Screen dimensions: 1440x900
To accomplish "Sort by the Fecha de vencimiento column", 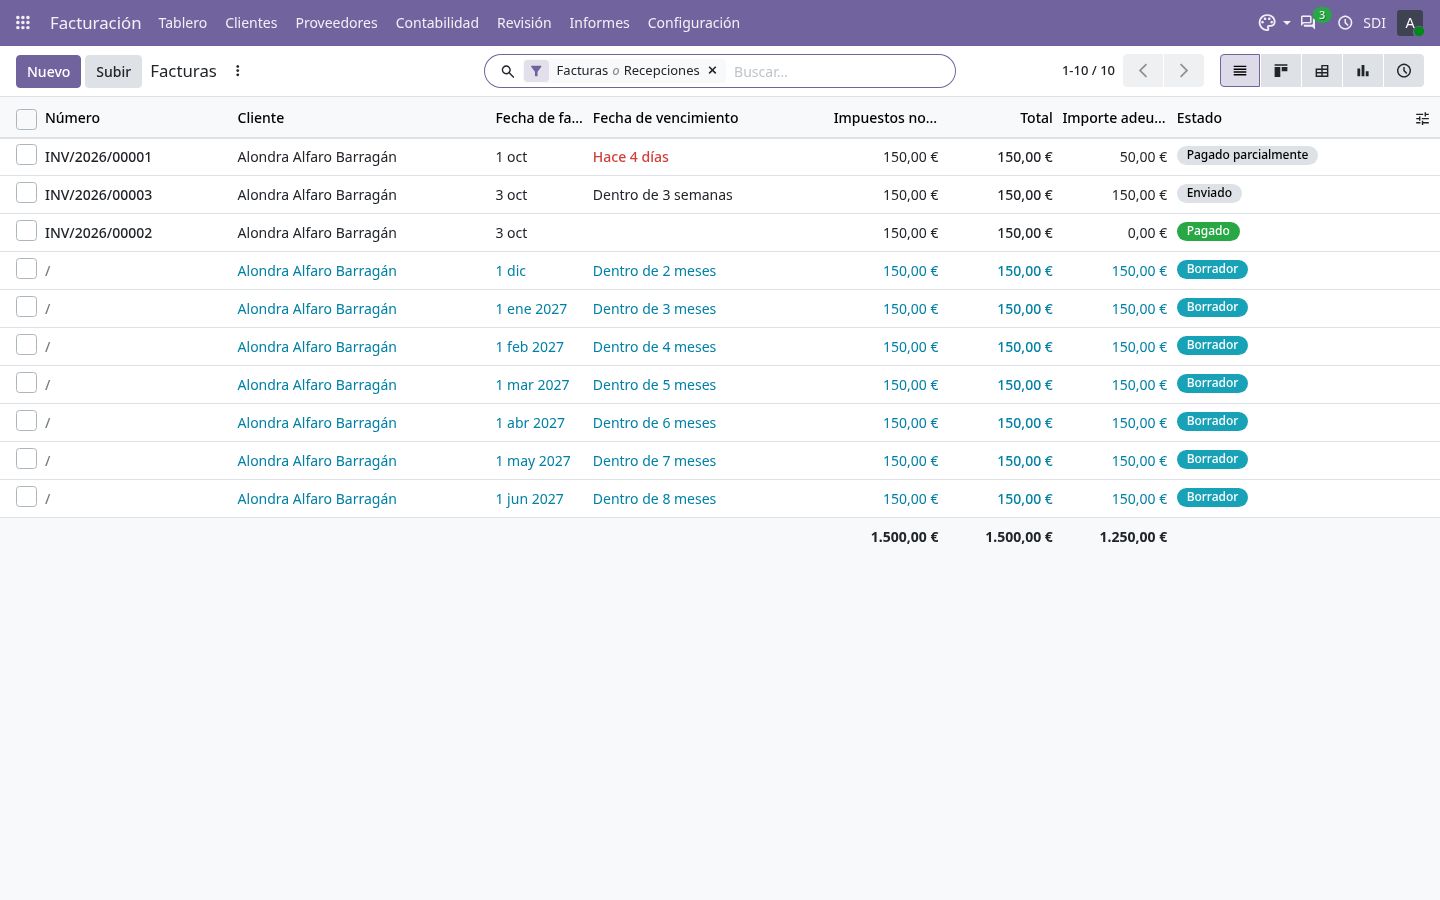I will pyautogui.click(x=665, y=118).
